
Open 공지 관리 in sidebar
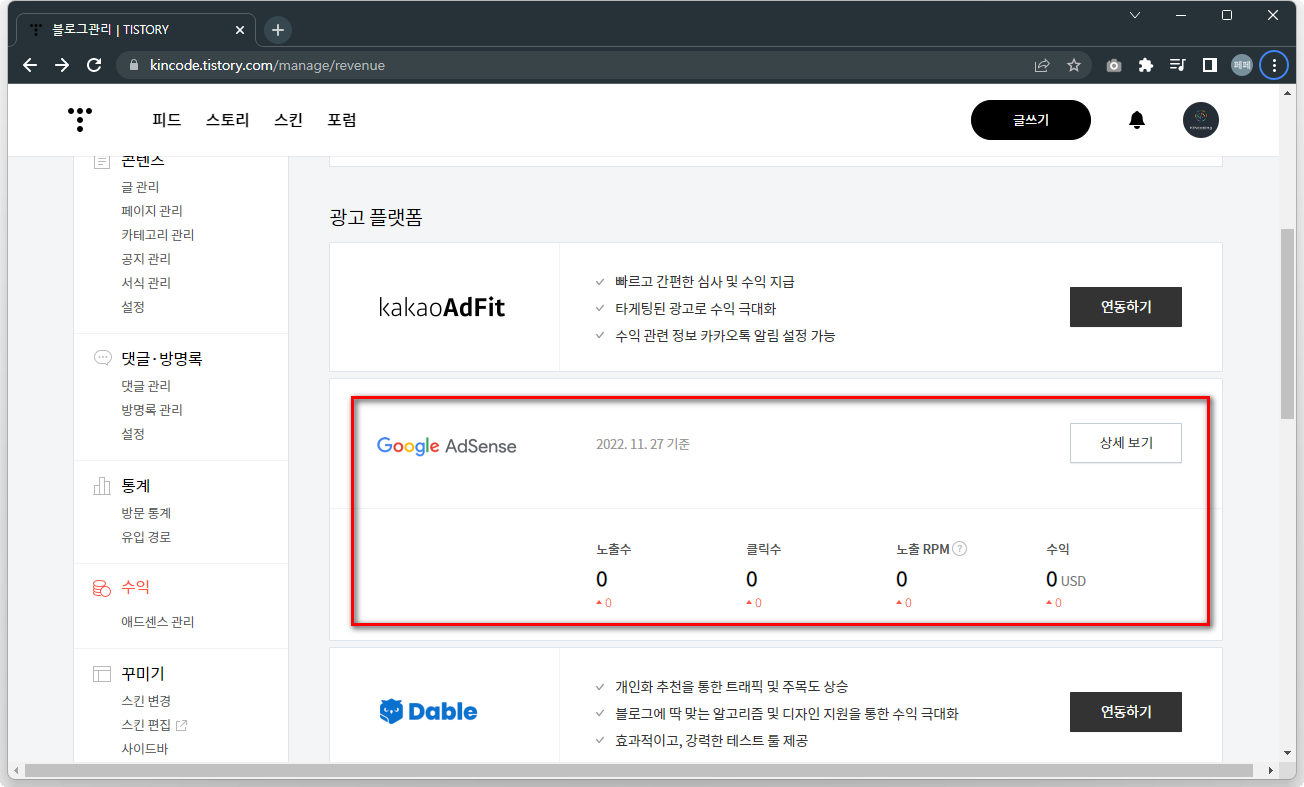[146, 259]
